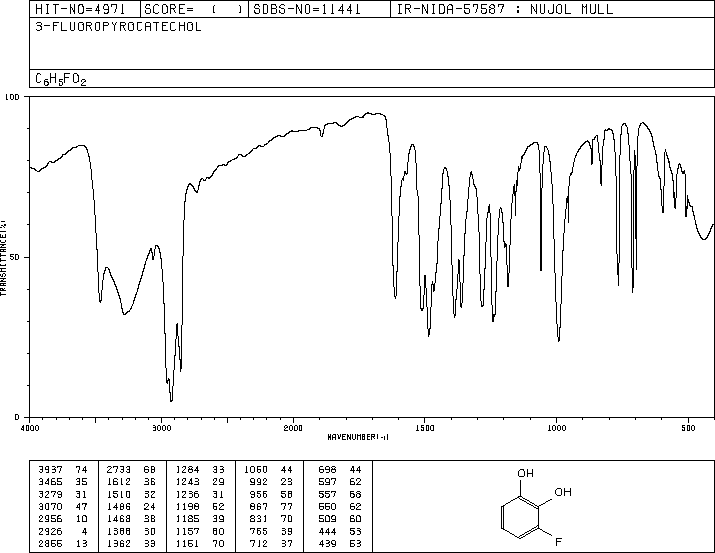Click the topmost OH label in the structure
This screenshot has height=553, width=715.
click(525, 473)
